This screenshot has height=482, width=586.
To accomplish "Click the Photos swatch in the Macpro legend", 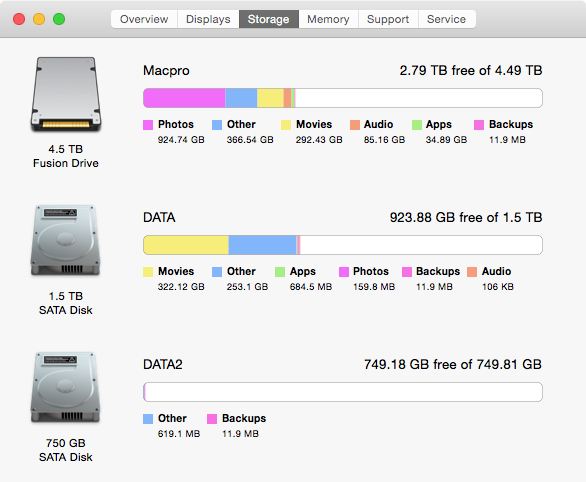I will (x=148, y=125).
